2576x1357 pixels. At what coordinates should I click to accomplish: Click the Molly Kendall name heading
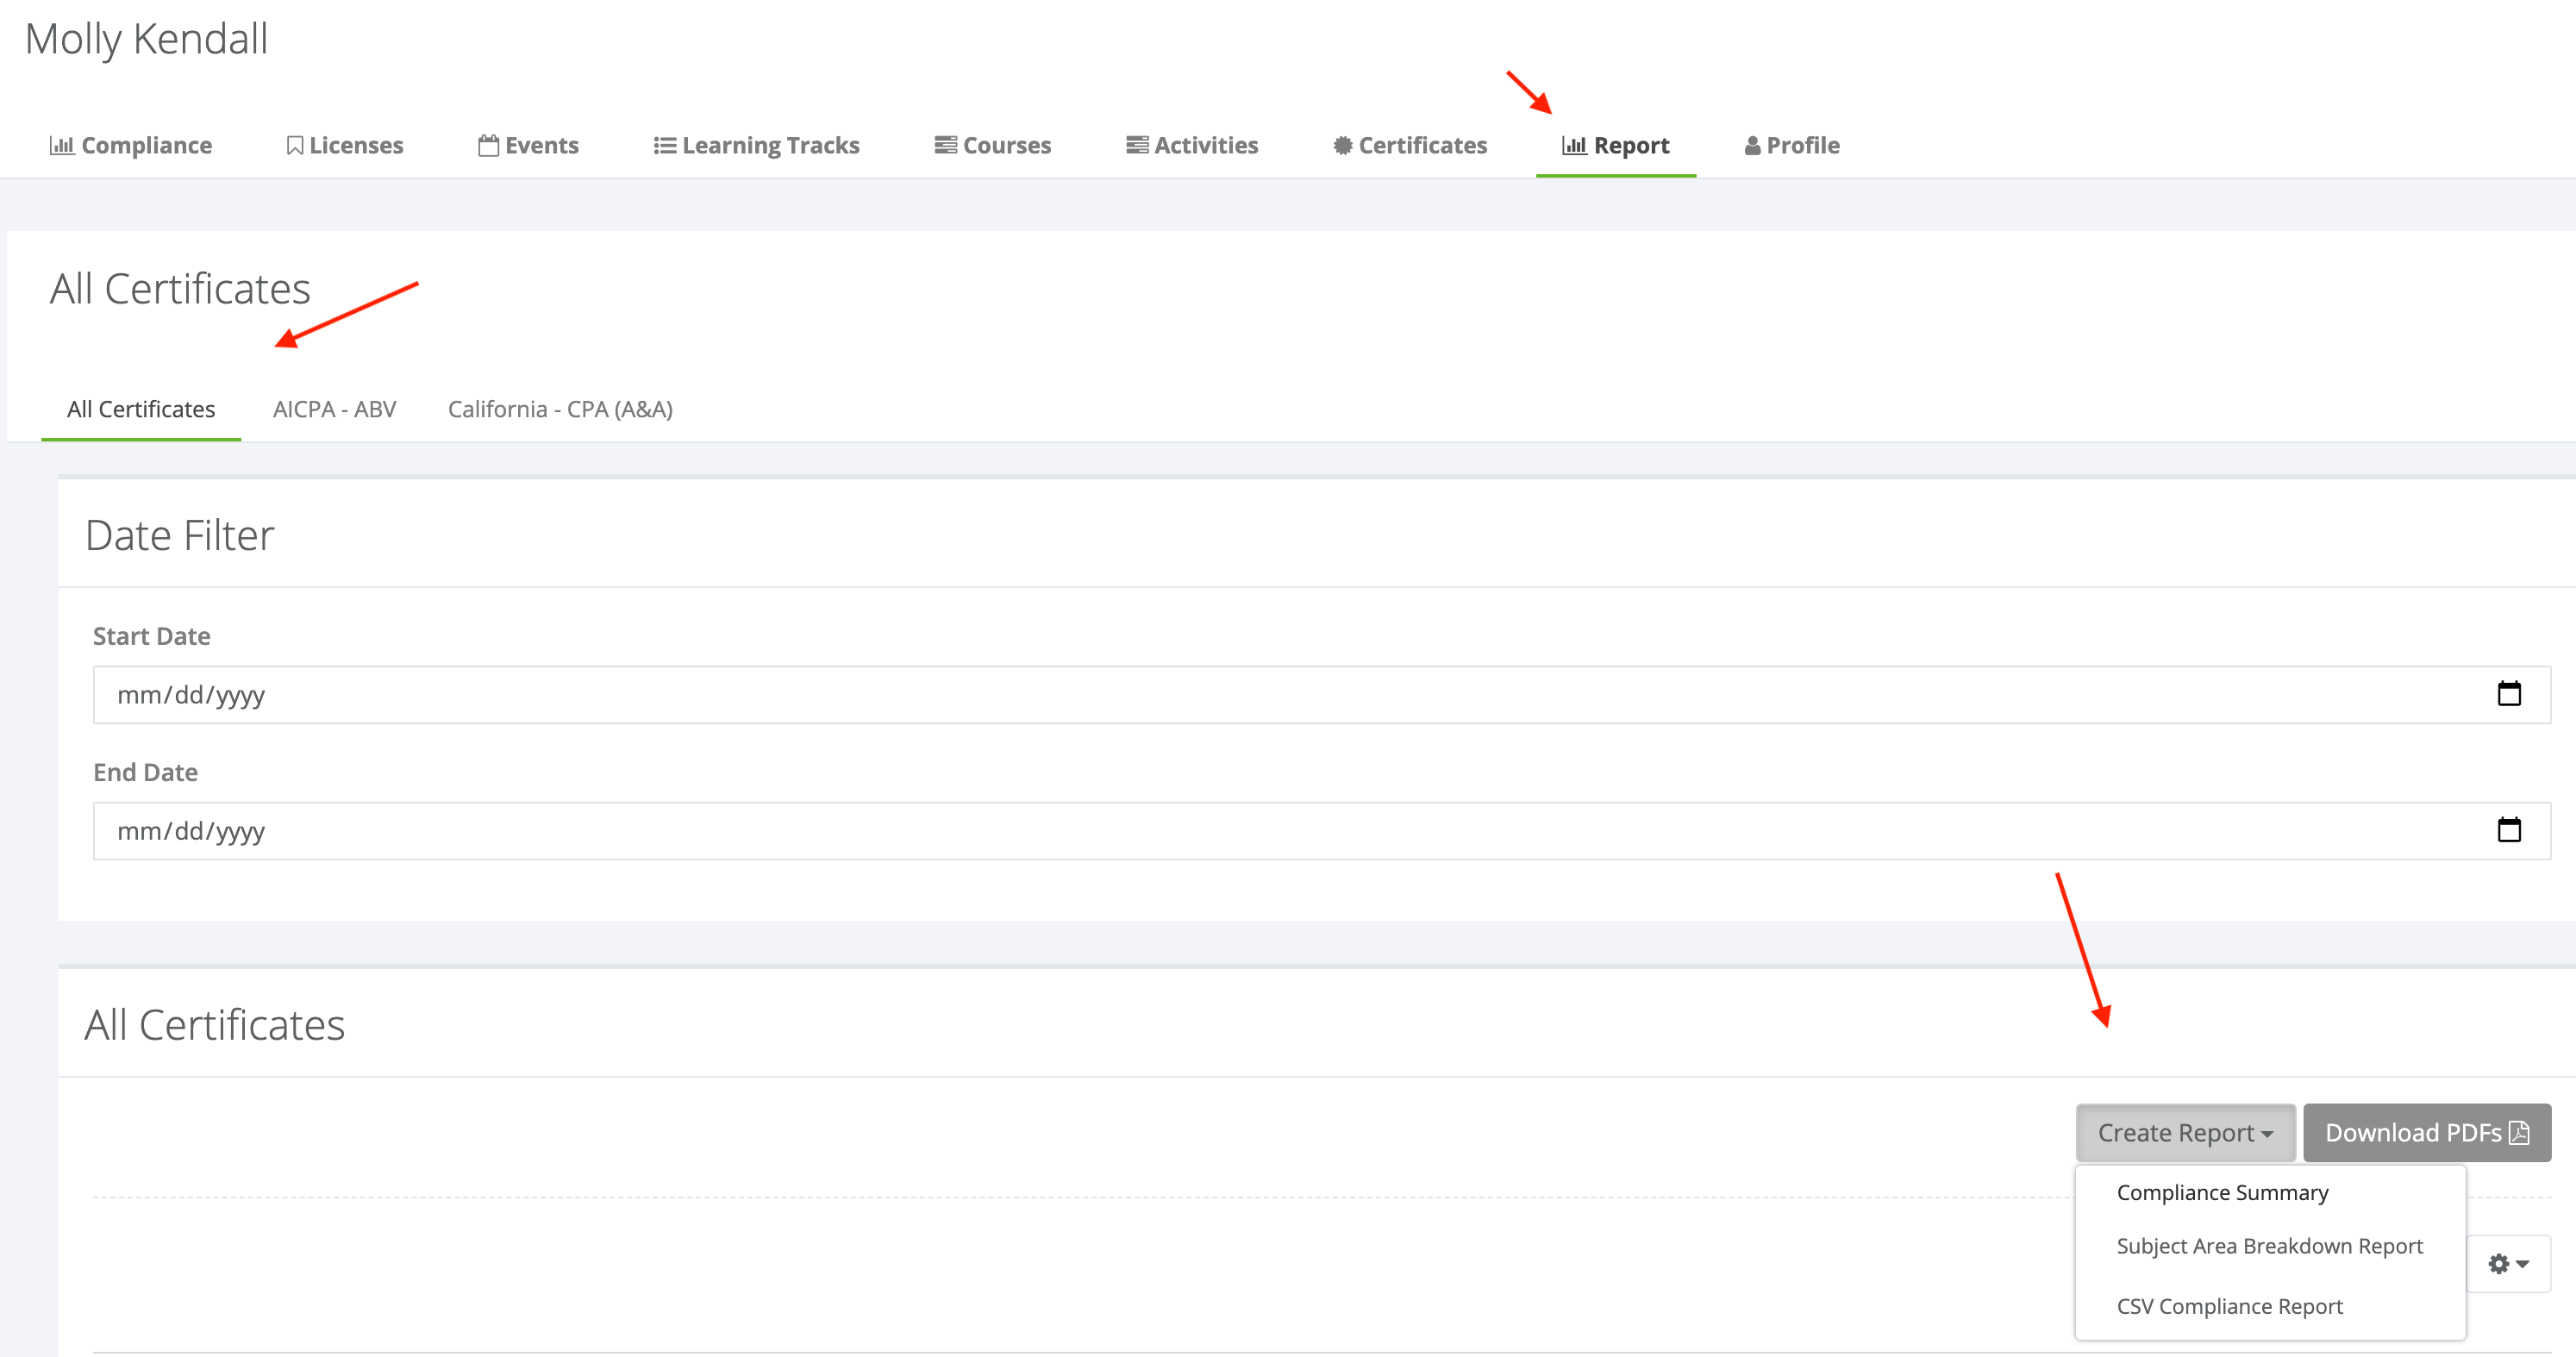coord(147,39)
